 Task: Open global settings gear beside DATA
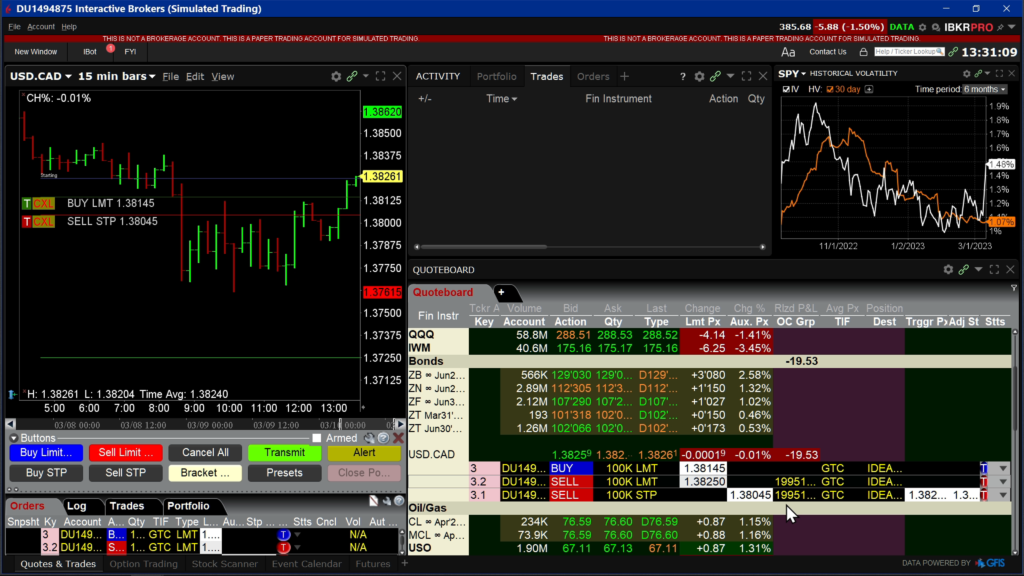pos(923,27)
